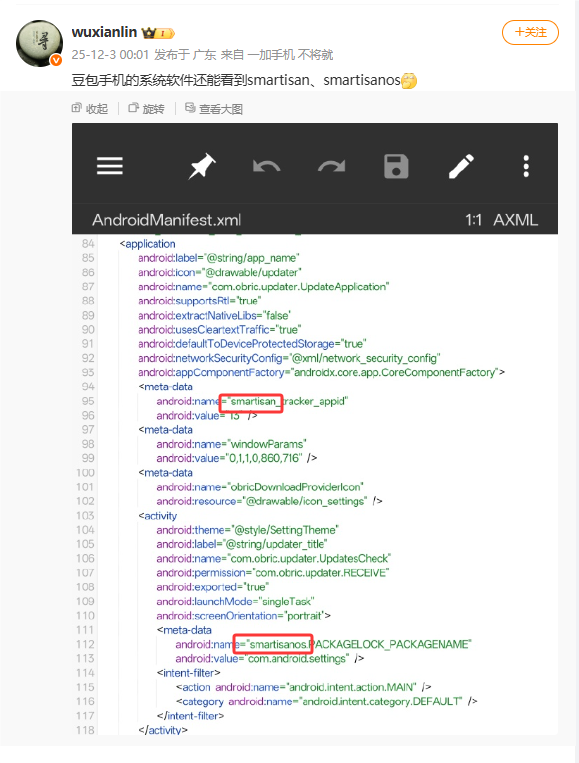
Task: Open the three-dot overflow menu
Action: coord(526,166)
